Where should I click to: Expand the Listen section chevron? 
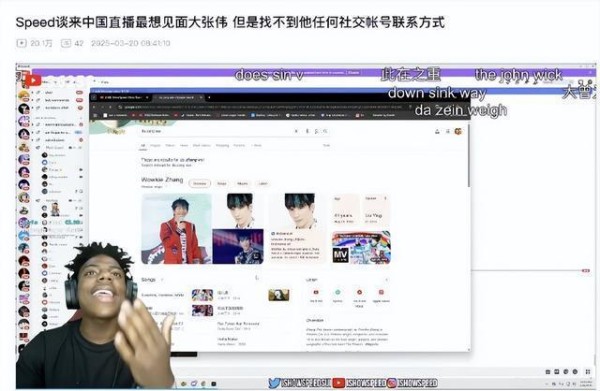(x=386, y=280)
